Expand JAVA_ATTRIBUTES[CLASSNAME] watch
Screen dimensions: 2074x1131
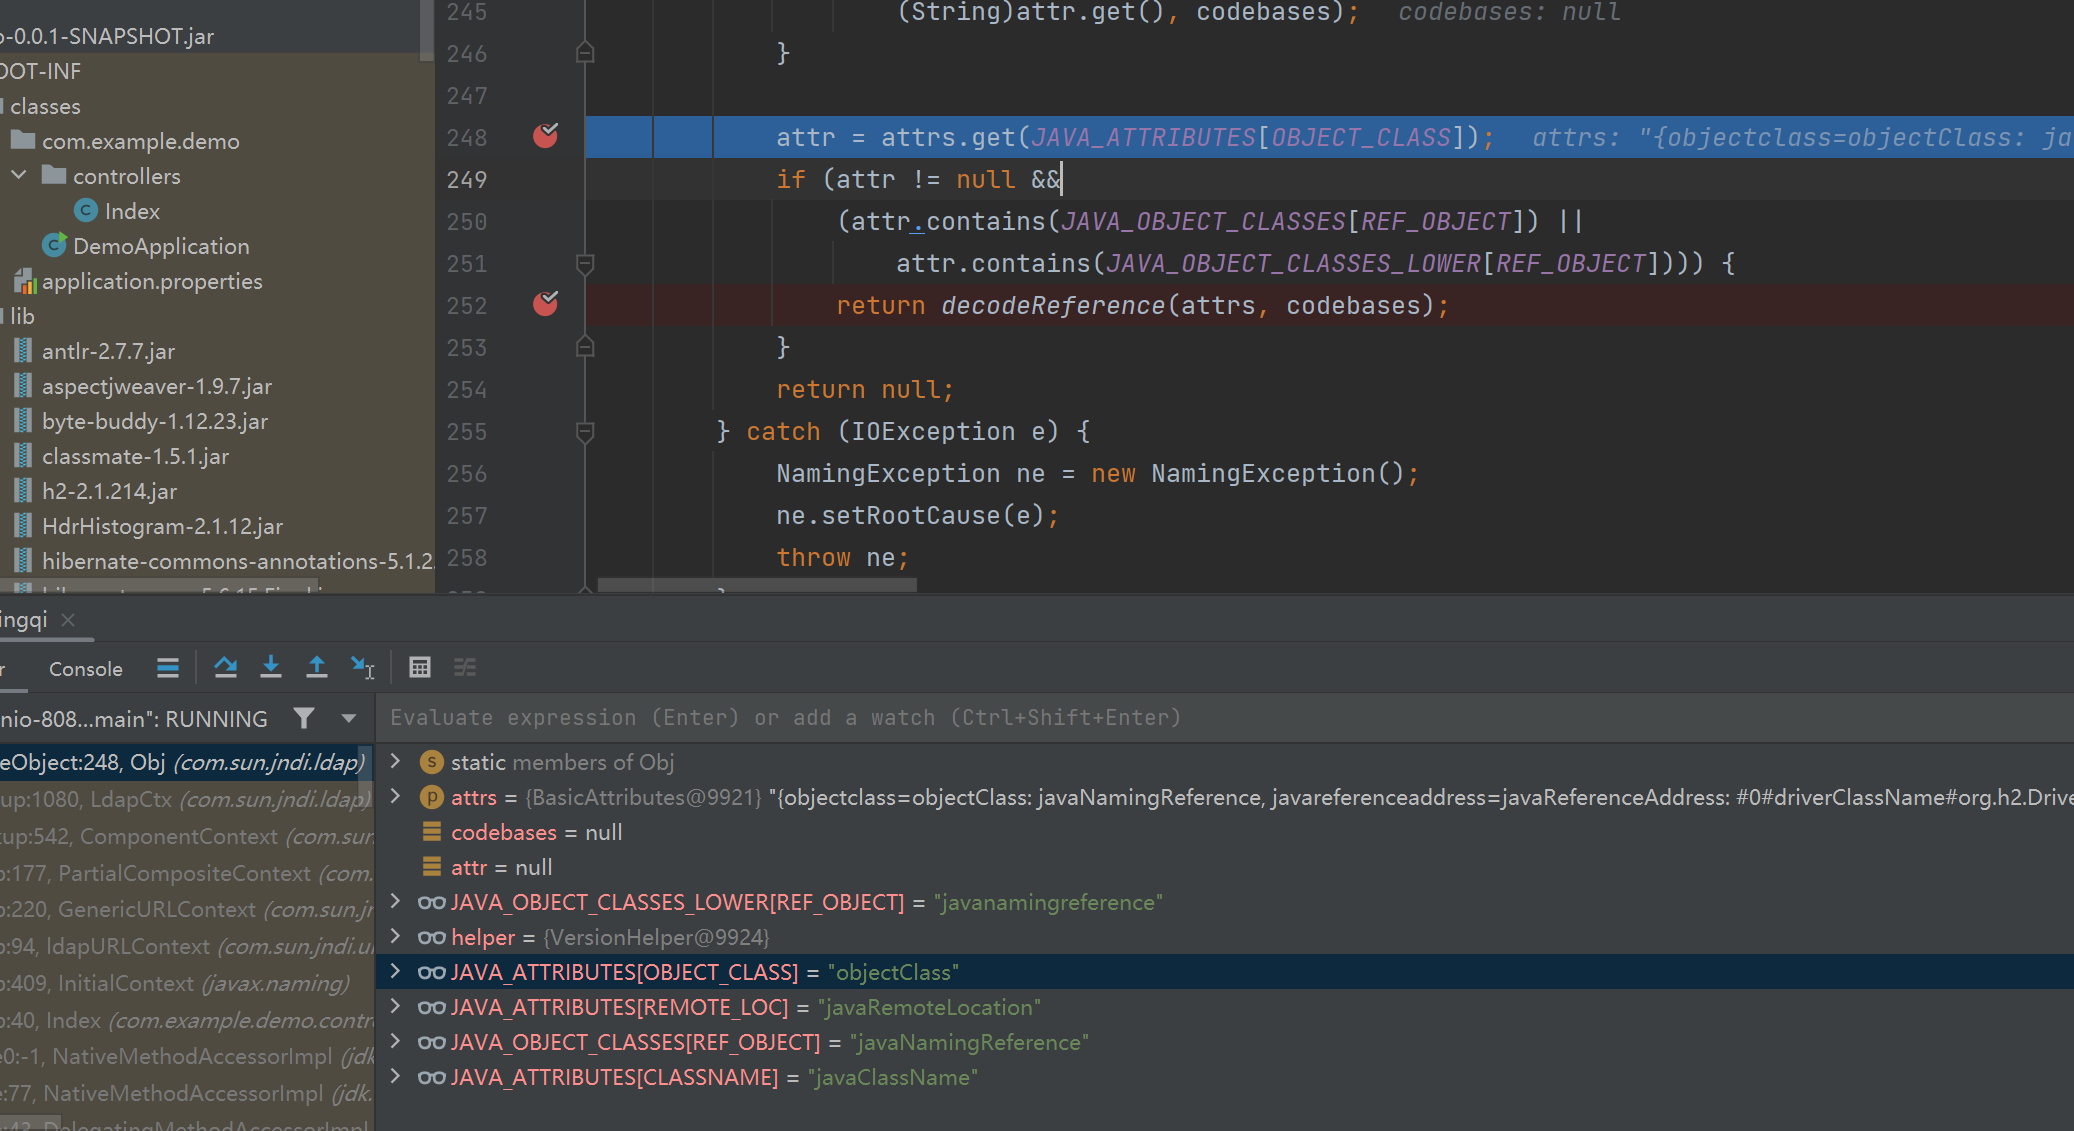point(395,1076)
